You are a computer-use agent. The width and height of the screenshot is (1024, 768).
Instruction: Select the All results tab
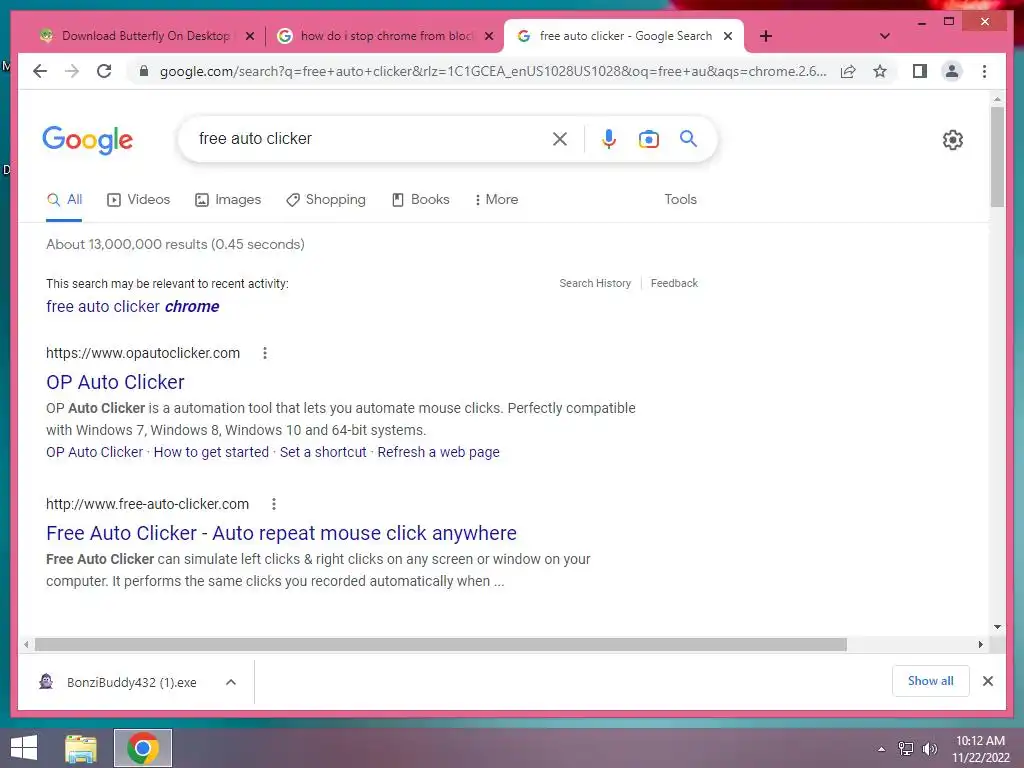point(64,199)
